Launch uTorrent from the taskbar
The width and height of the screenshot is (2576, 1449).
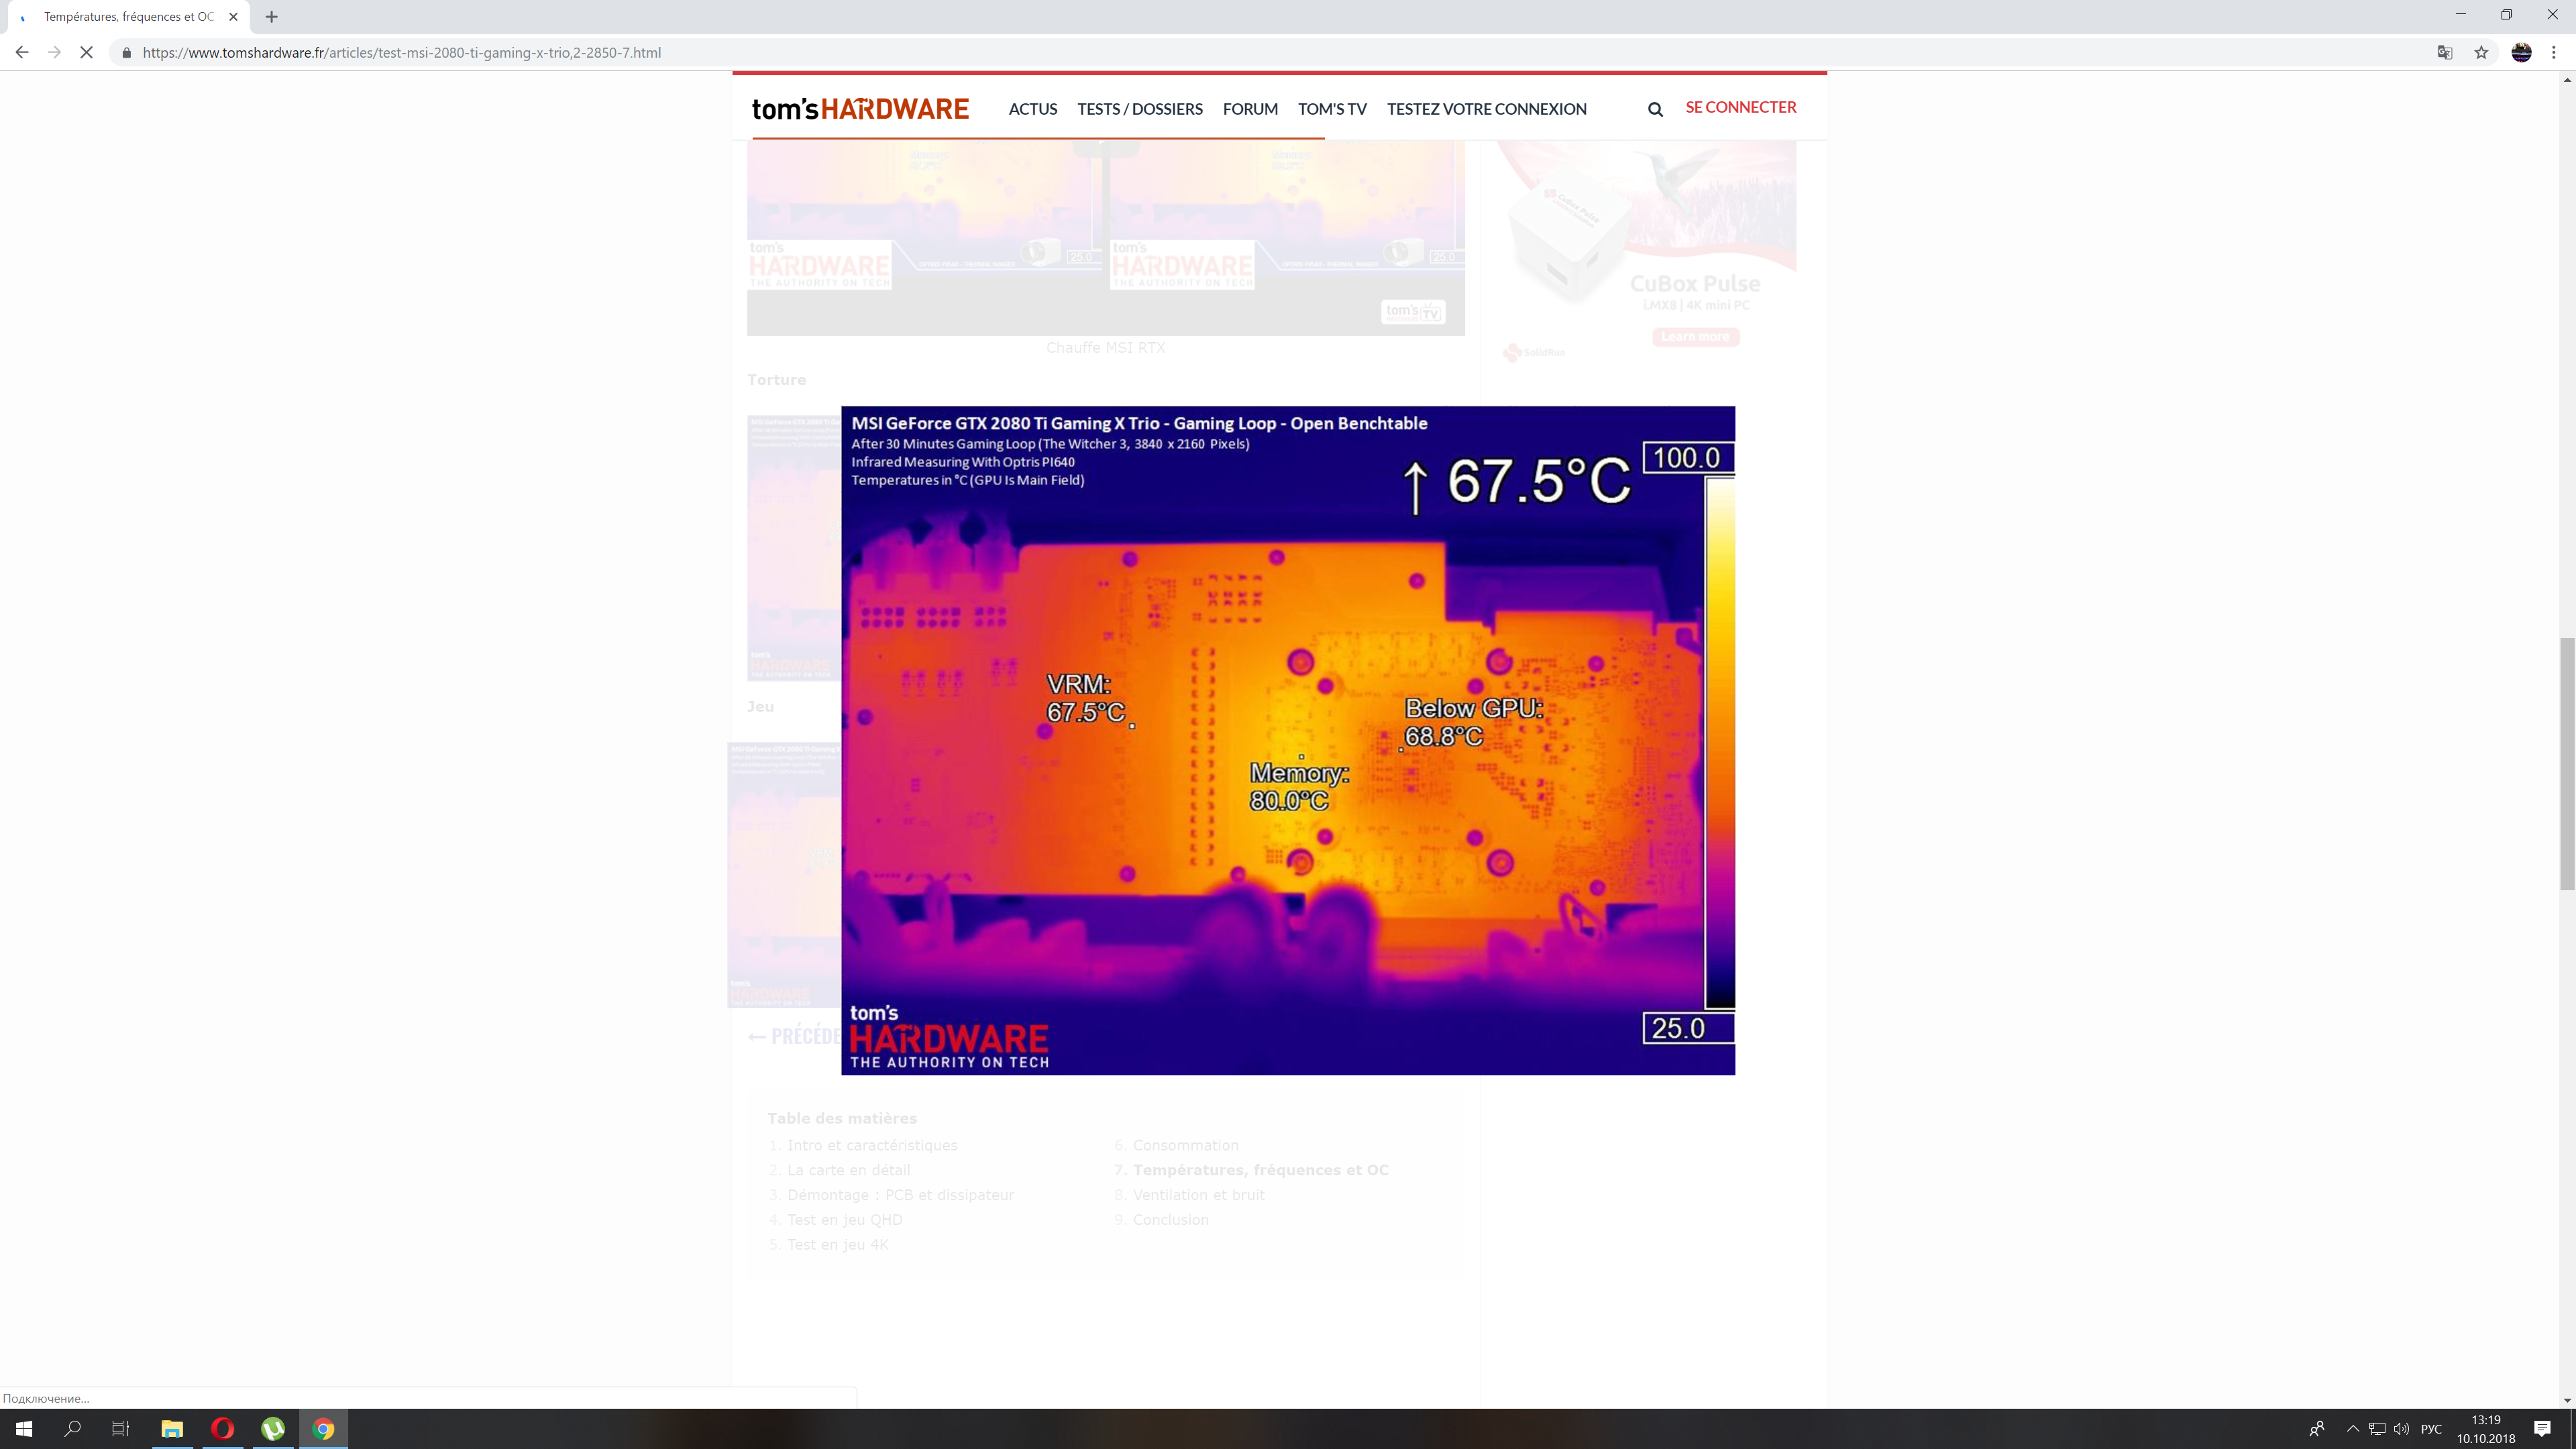[273, 1428]
